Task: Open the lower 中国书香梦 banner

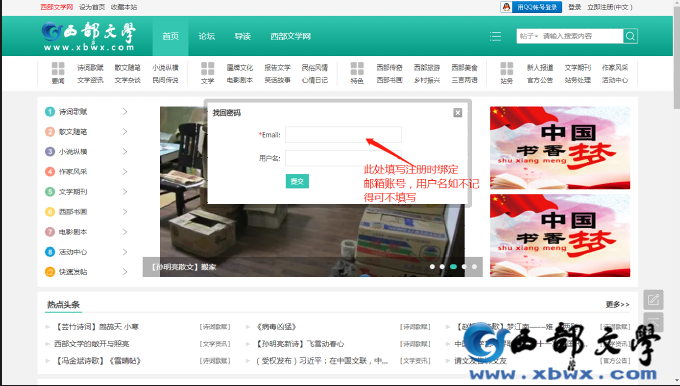Action: [x=560, y=236]
